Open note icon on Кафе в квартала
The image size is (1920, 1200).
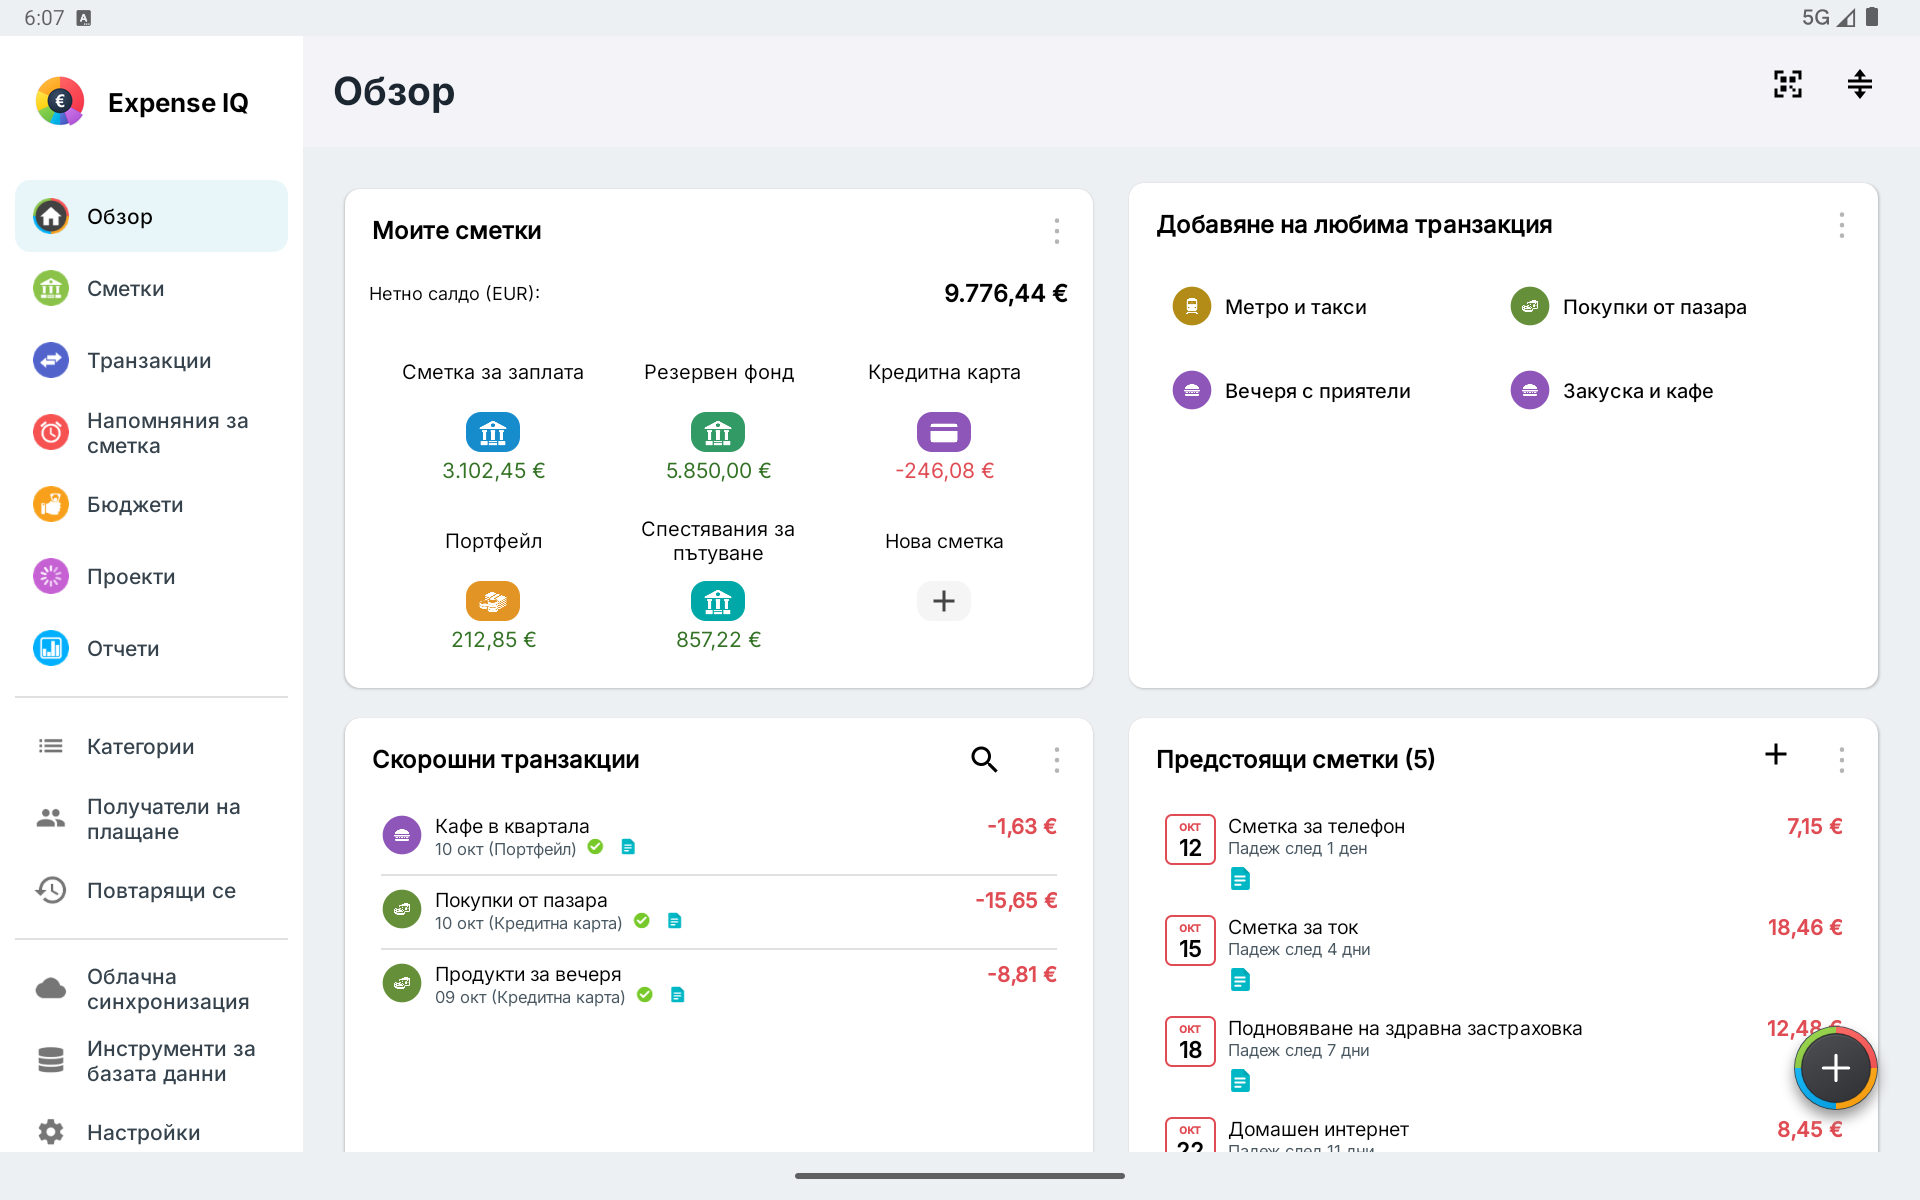[628, 848]
